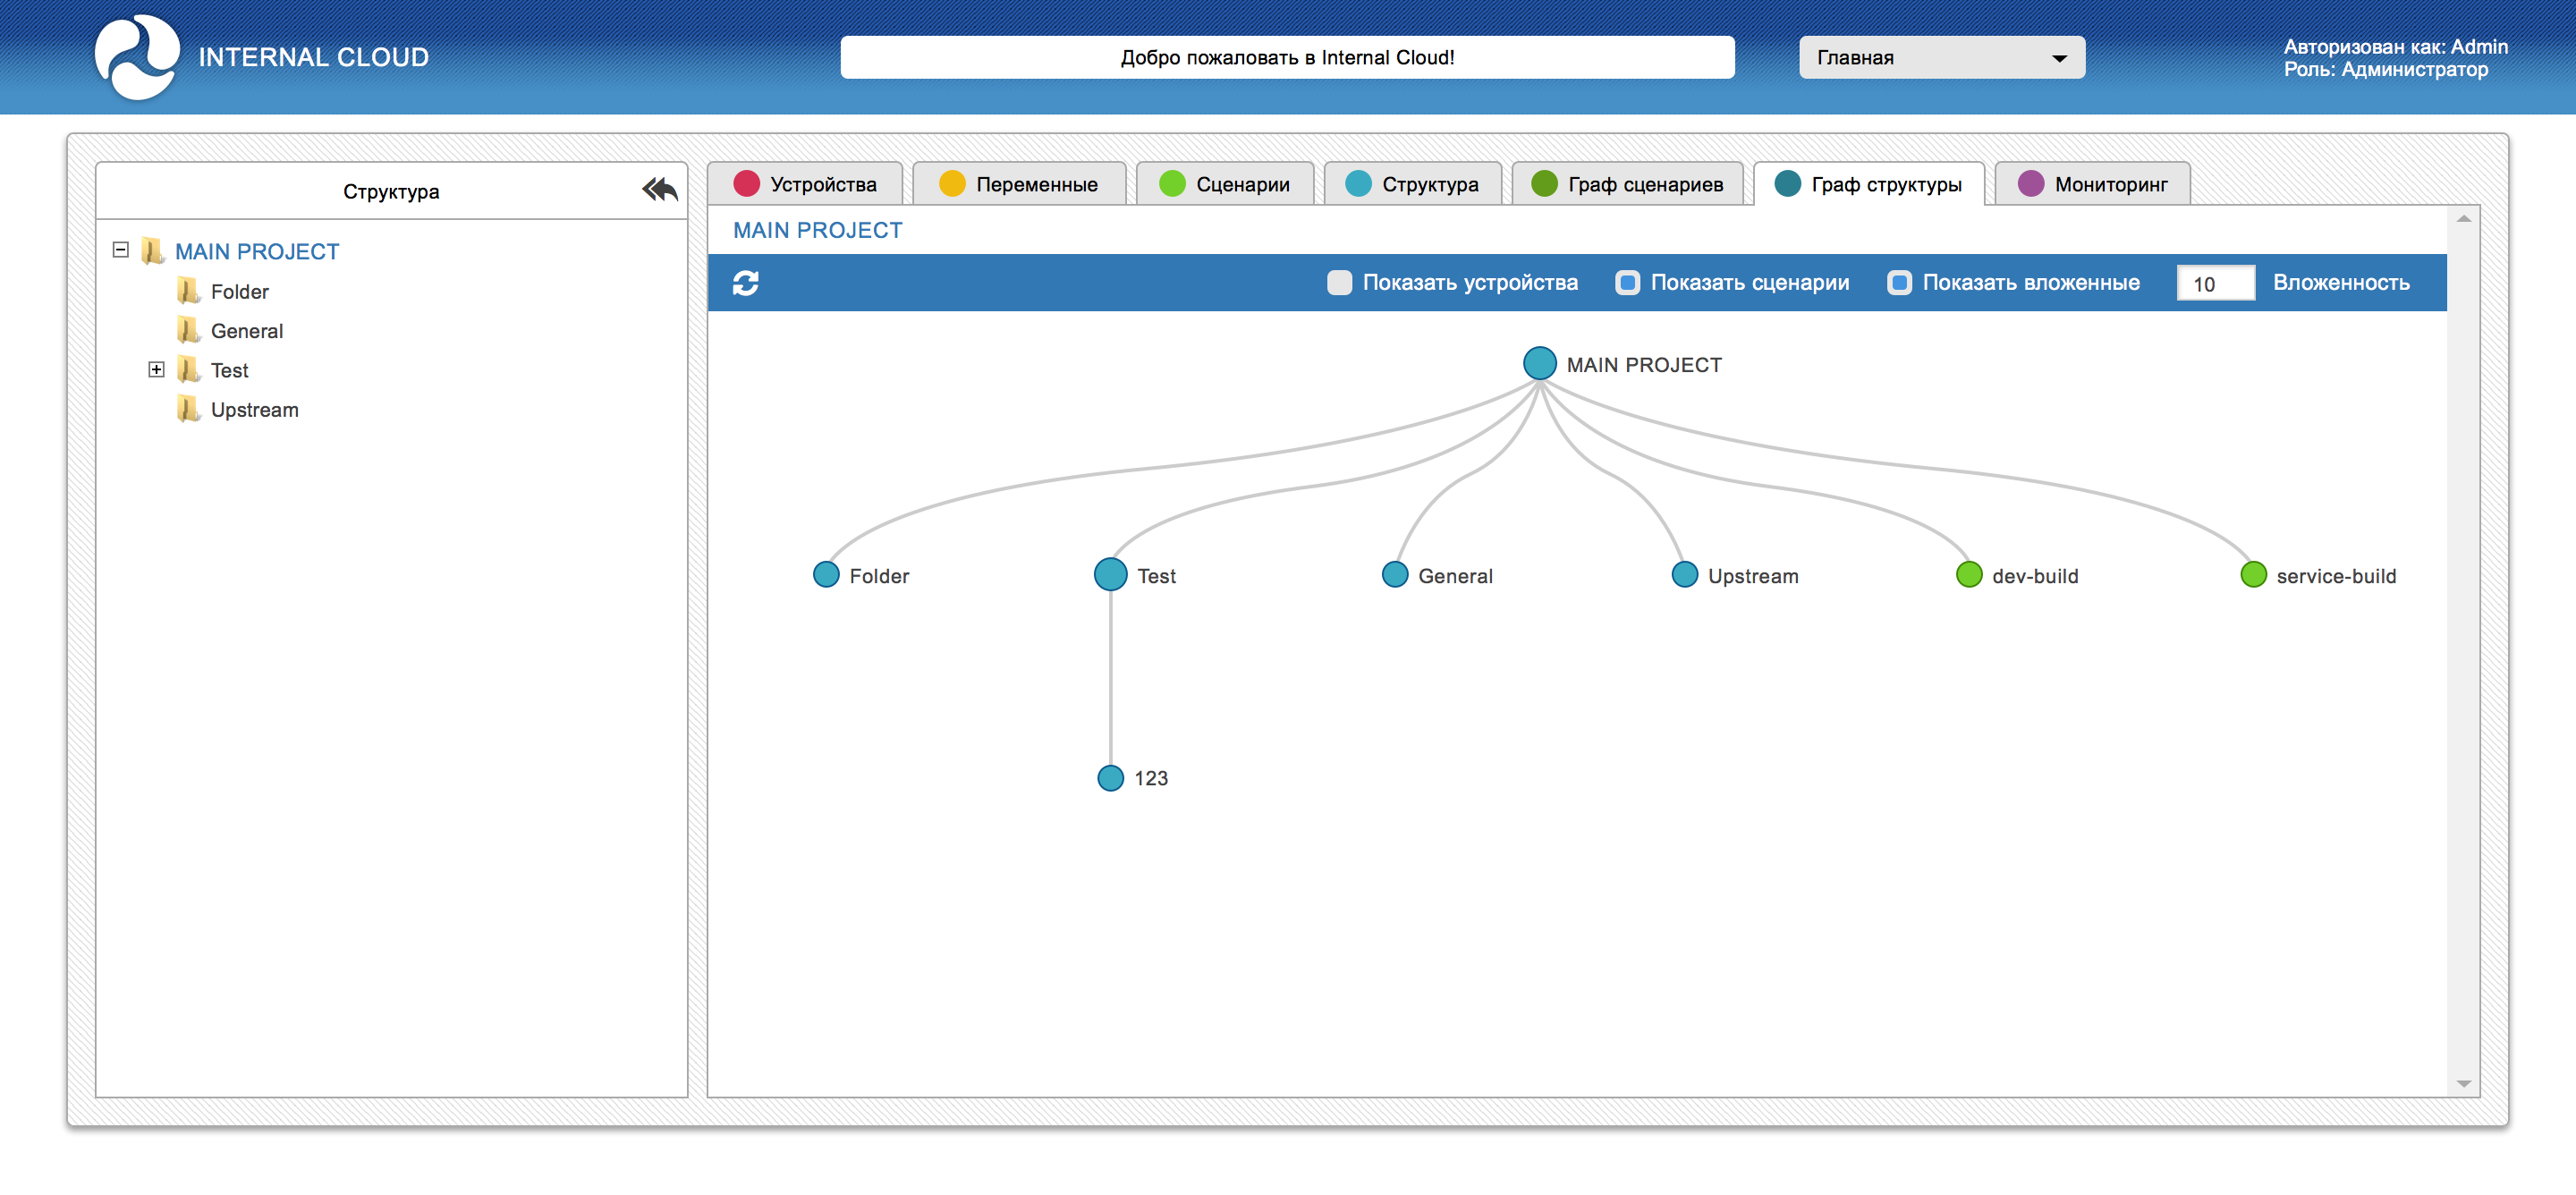Screen dimensions: 2576x1195
Task: Toggle Показать сценарии checkbox
Action: pyautogui.click(x=1627, y=283)
